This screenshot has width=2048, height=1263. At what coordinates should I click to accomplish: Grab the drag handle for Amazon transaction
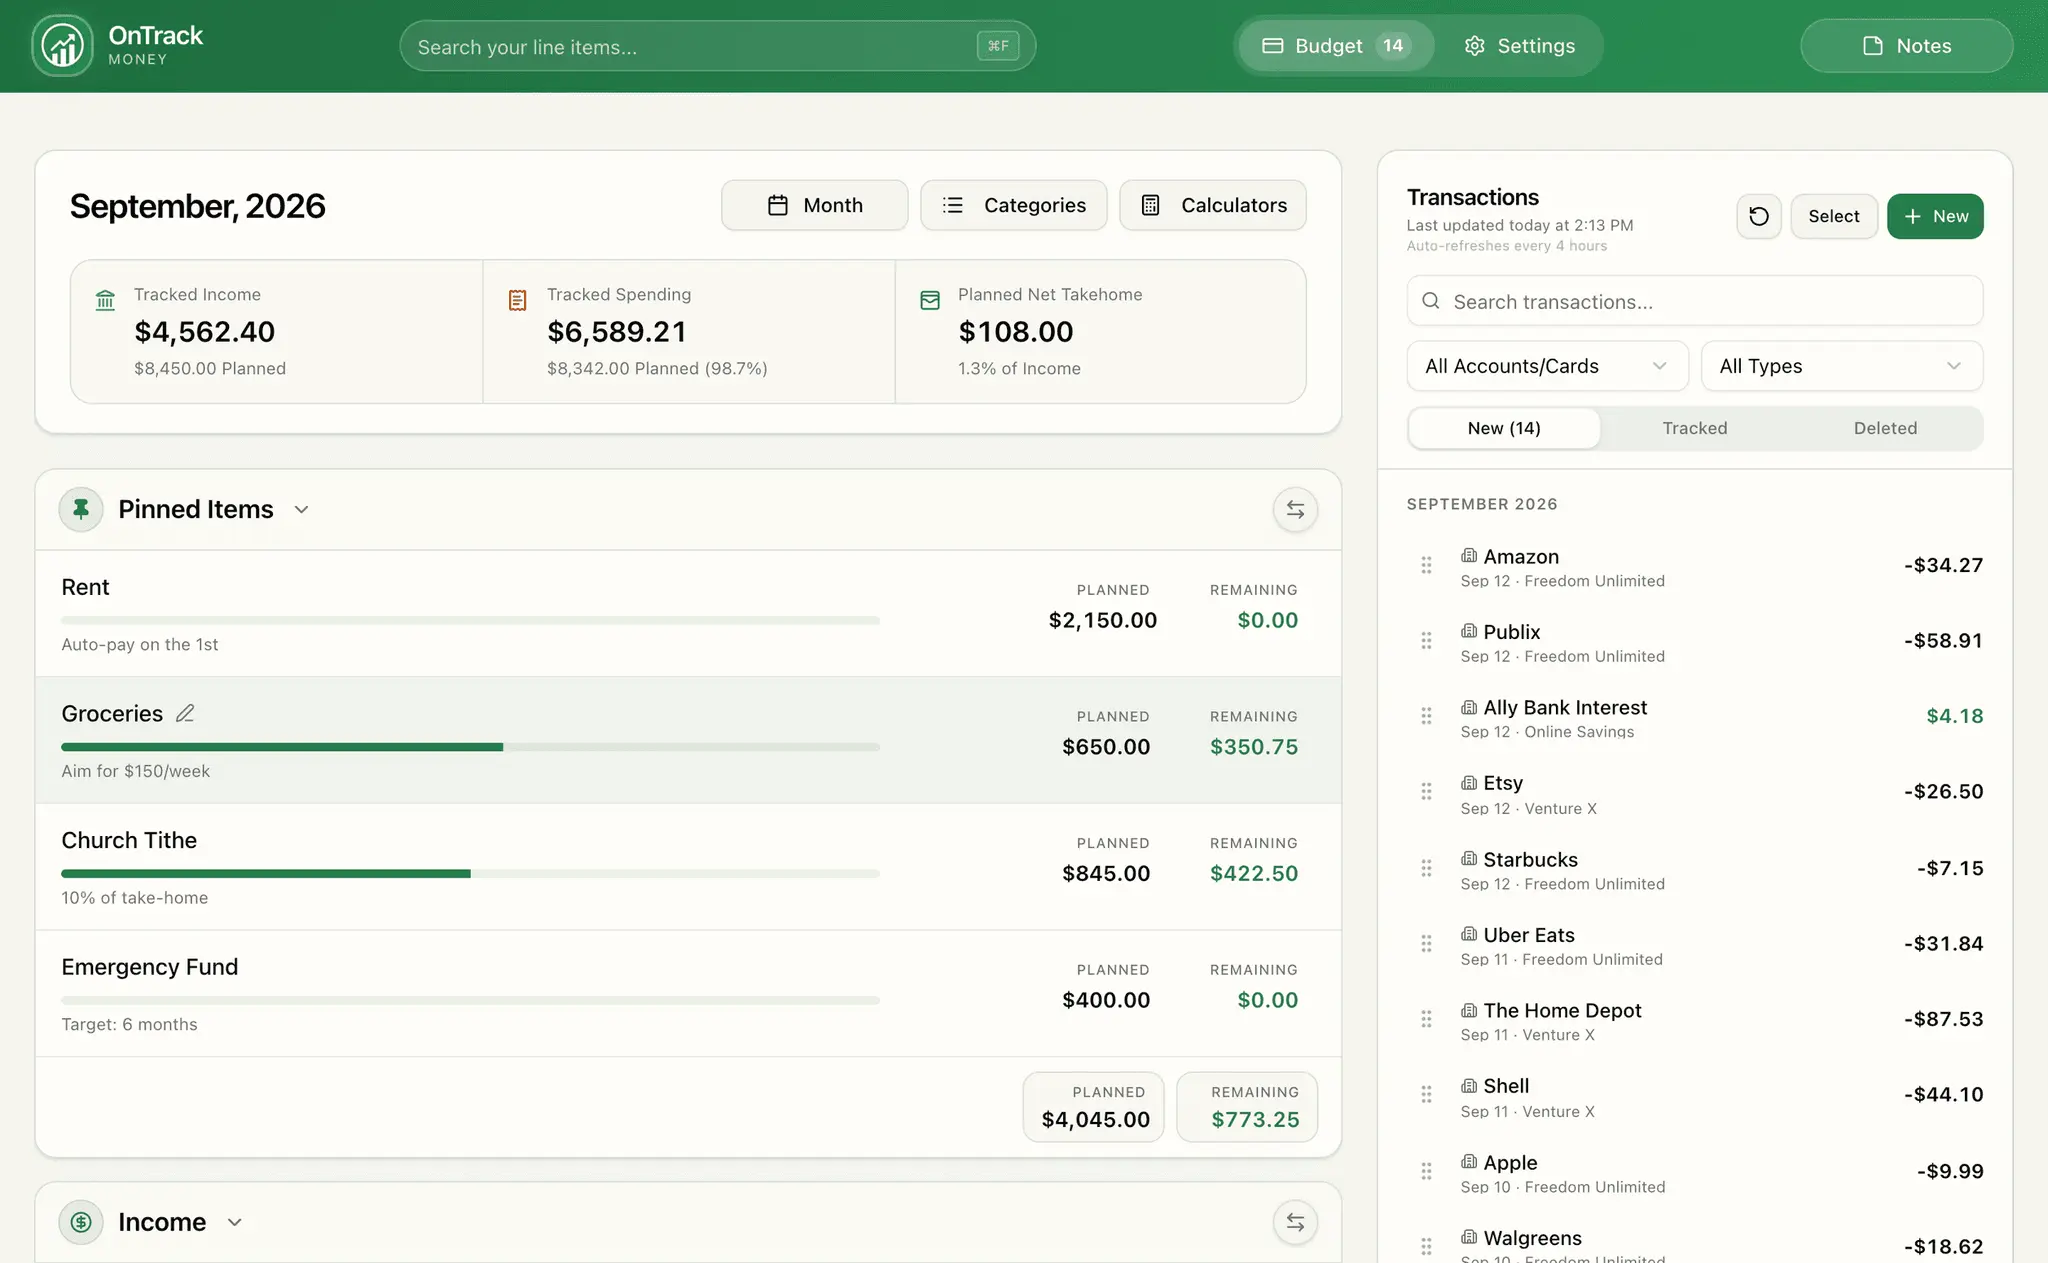click(1426, 565)
